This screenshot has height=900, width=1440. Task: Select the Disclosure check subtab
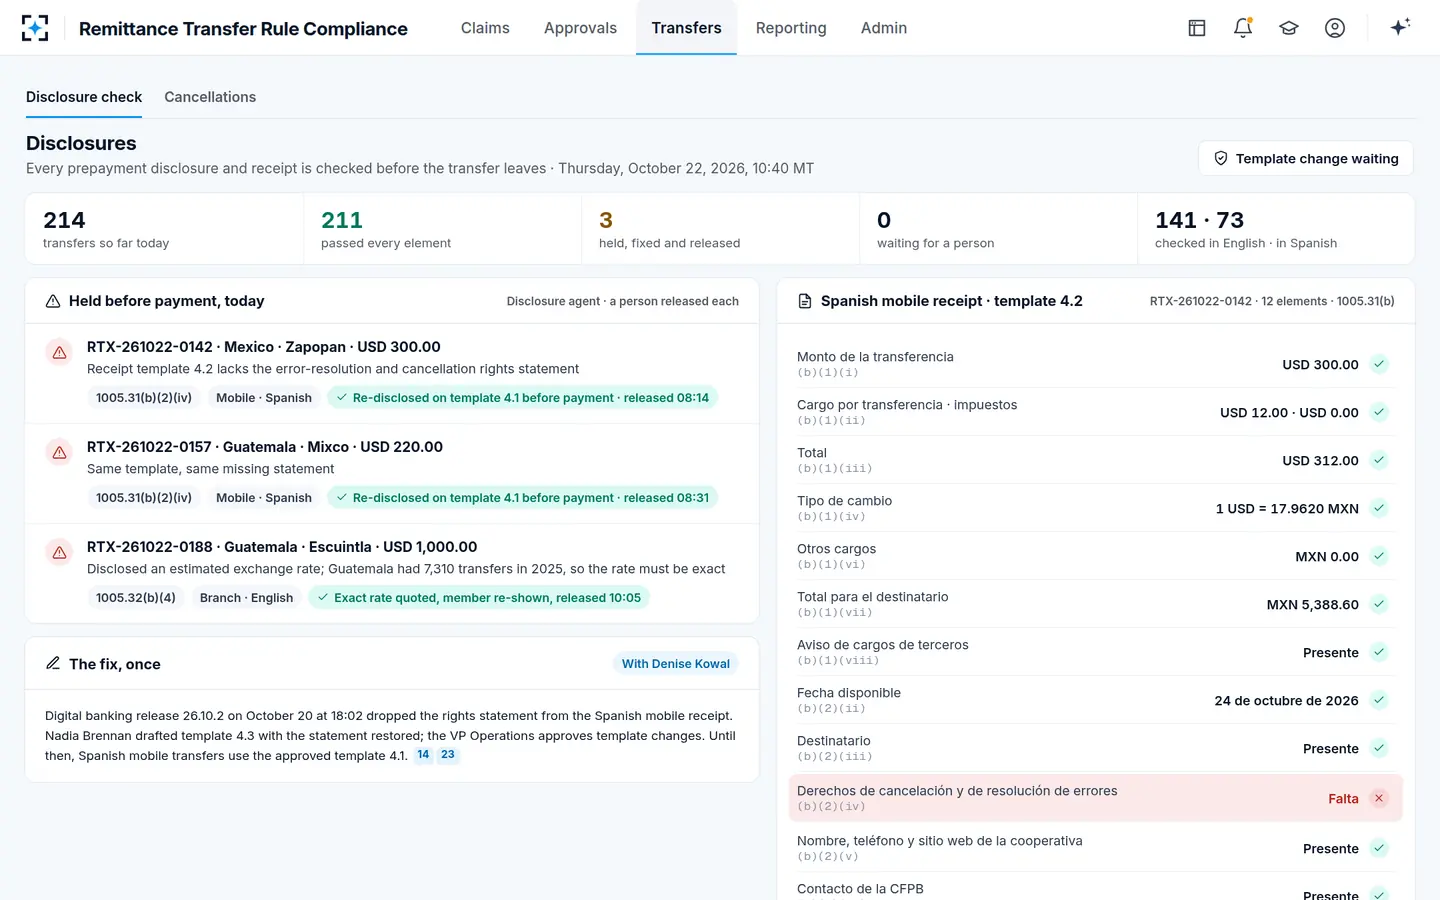coord(84,97)
